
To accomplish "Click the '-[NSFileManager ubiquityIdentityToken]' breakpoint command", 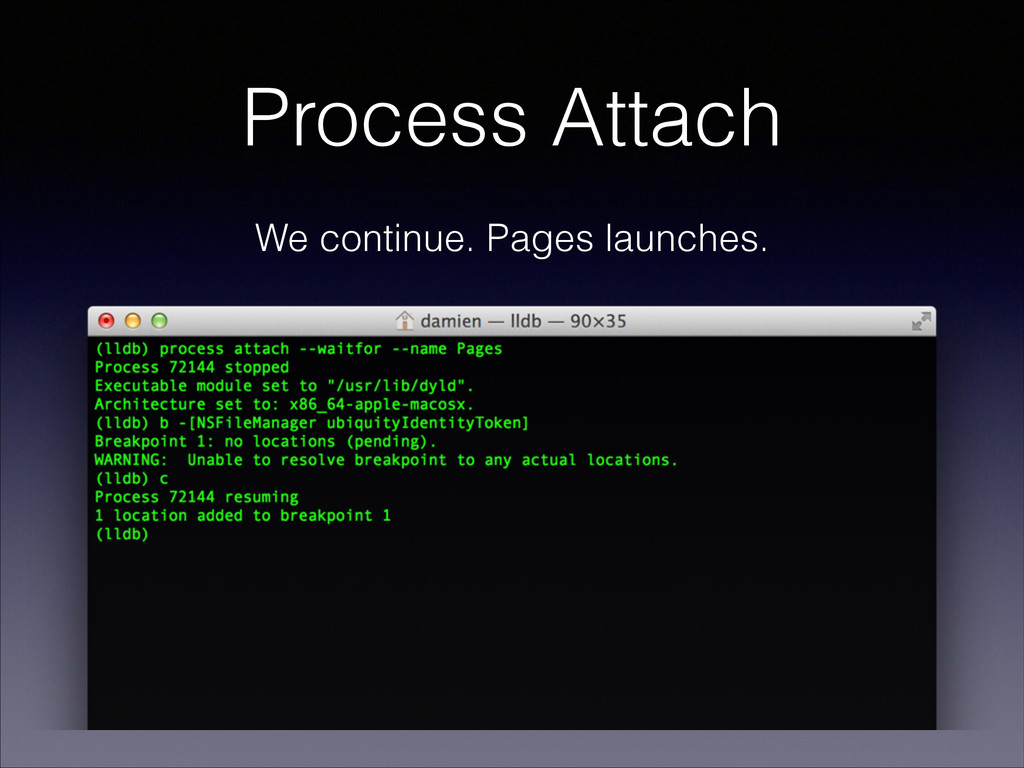I will (353, 423).
